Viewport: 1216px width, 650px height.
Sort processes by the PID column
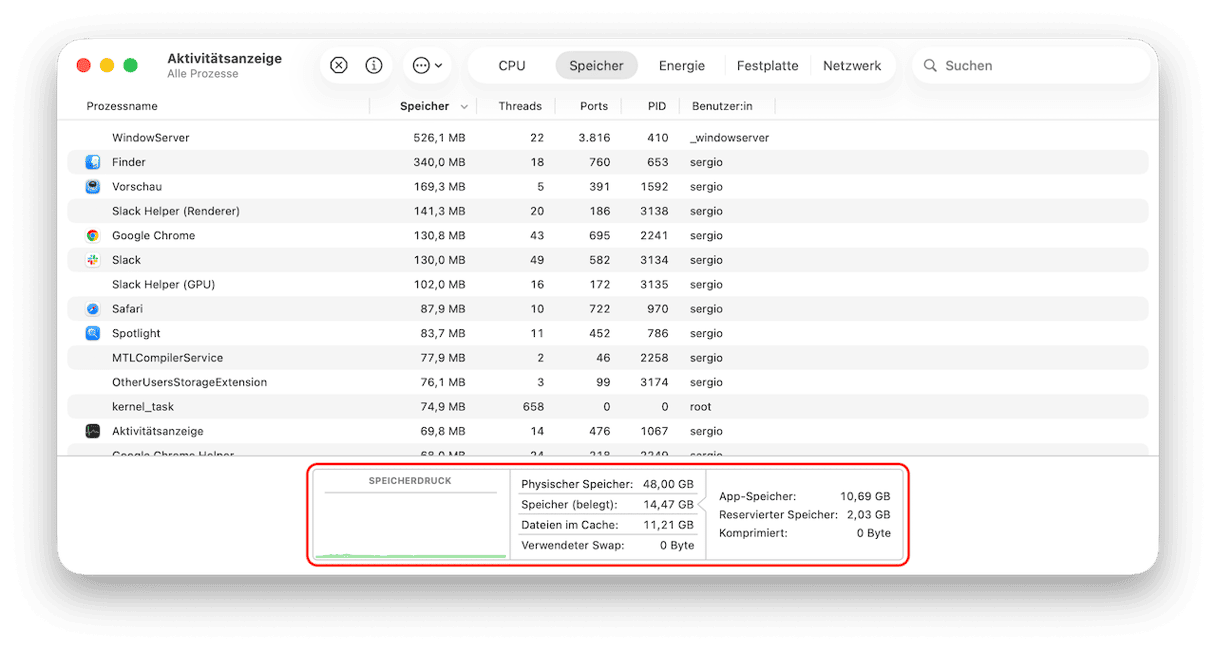(x=657, y=106)
